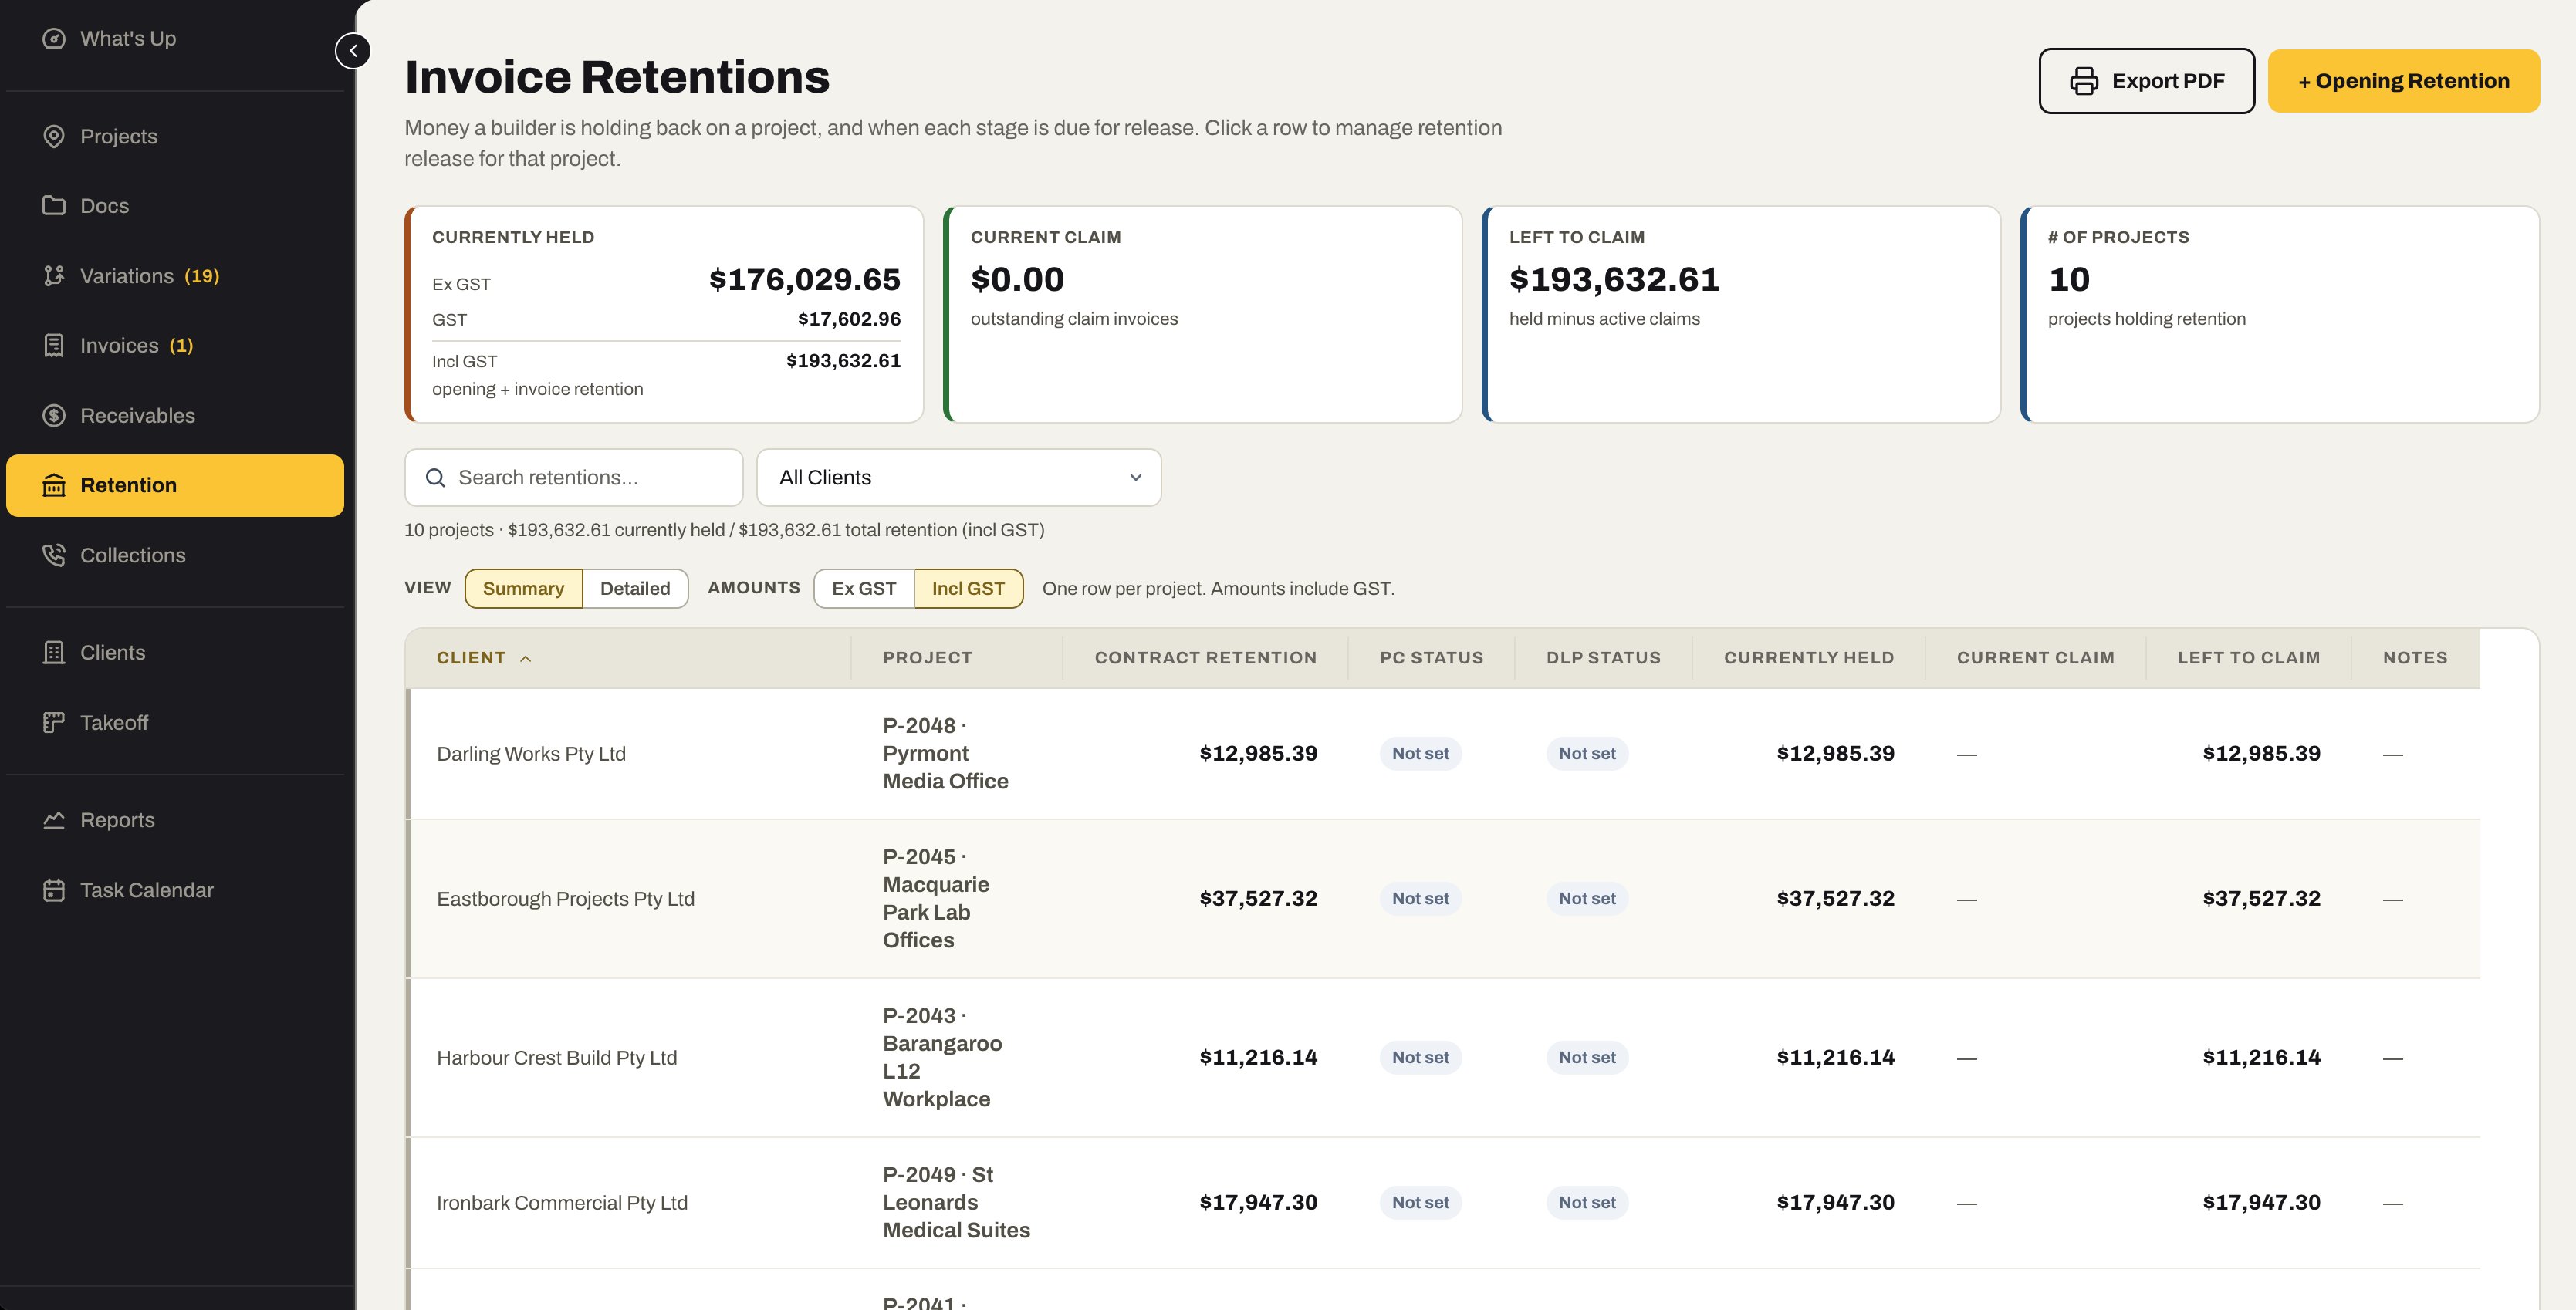Viewport: 2576px width, 1310px height.
Task: Click the Retention bank icon
Action: (54, 485)
